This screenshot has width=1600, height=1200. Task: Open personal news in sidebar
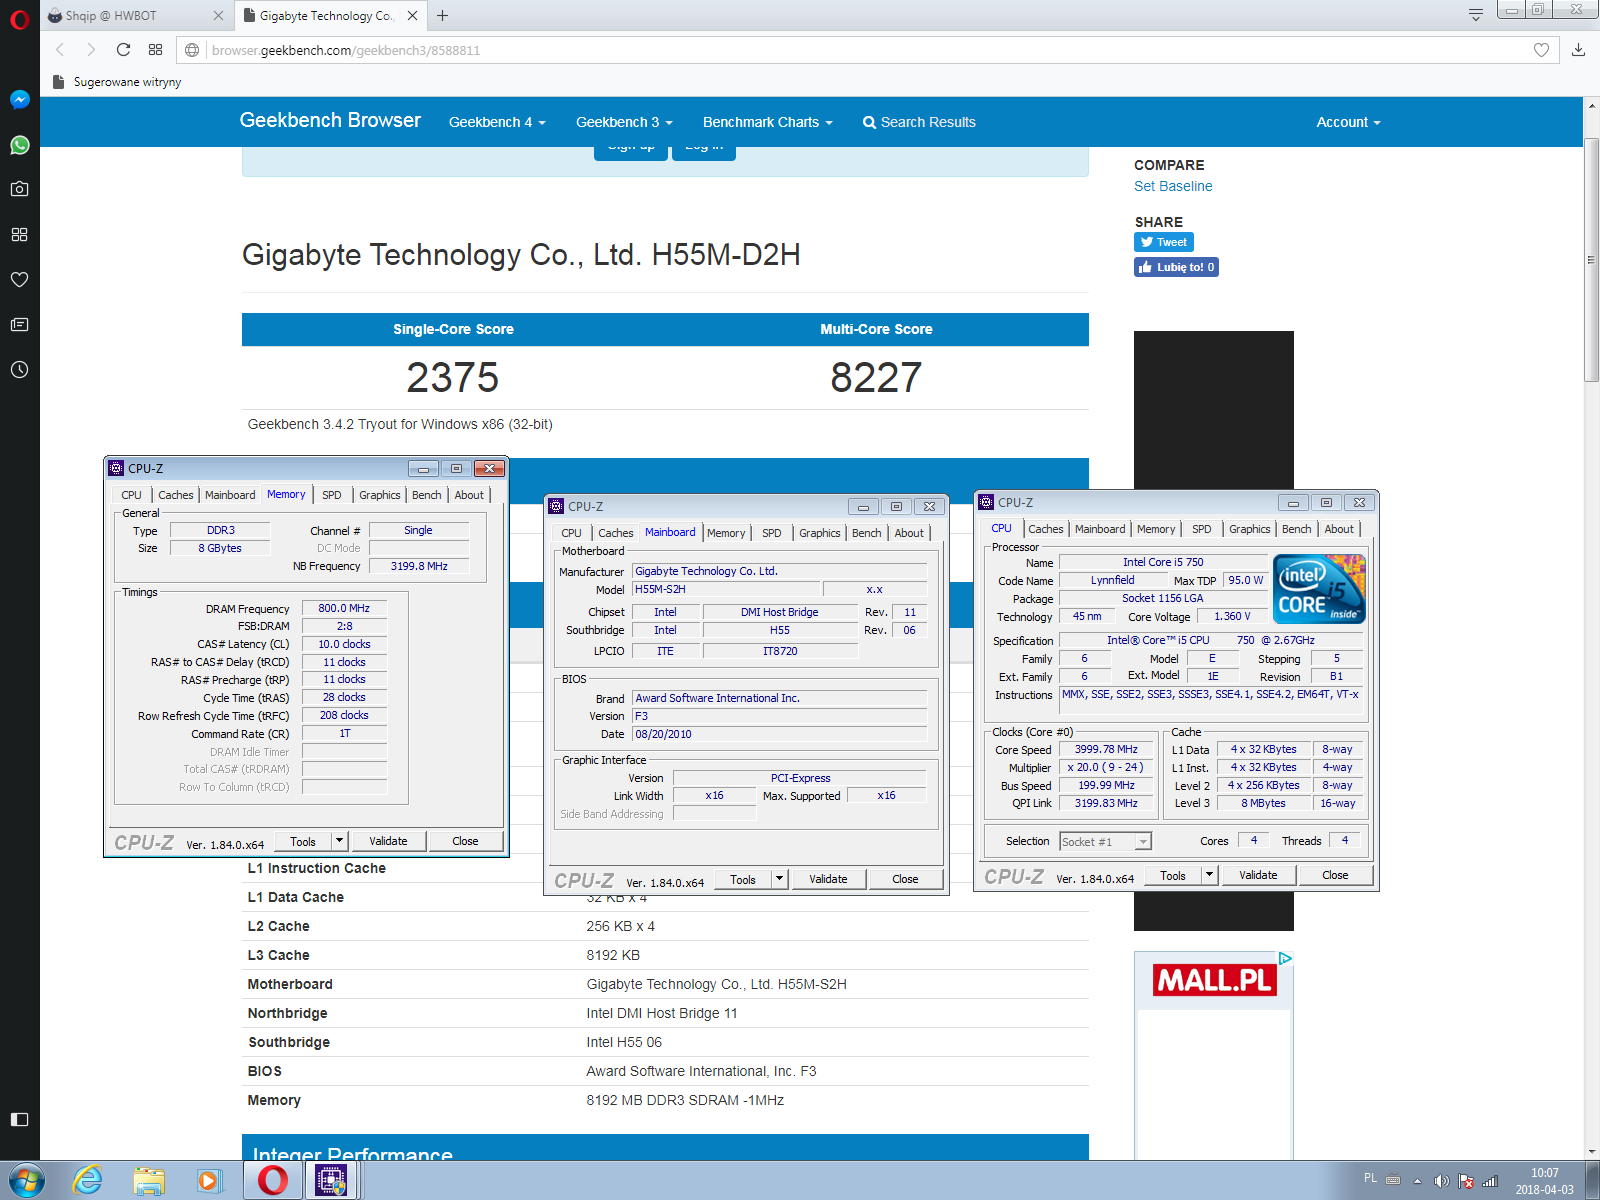(19, 324)
